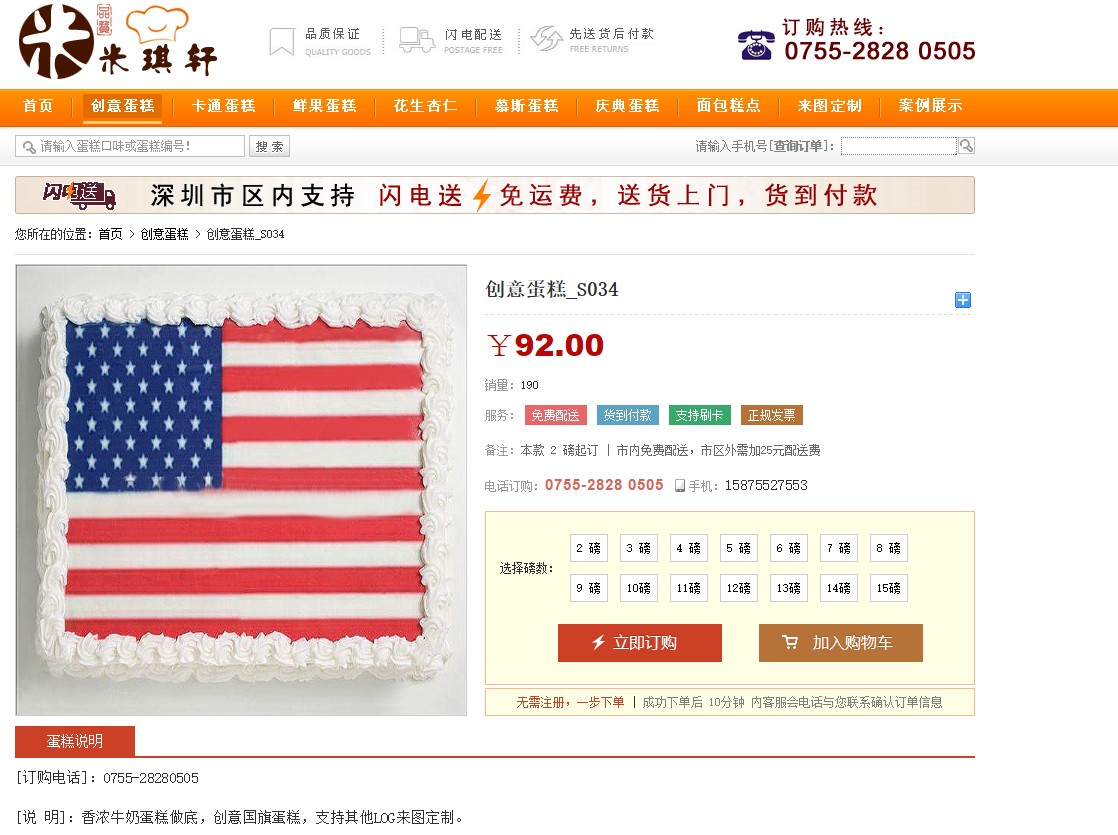
Task: Click the 加入购物车 button
Action: [841, 643]
